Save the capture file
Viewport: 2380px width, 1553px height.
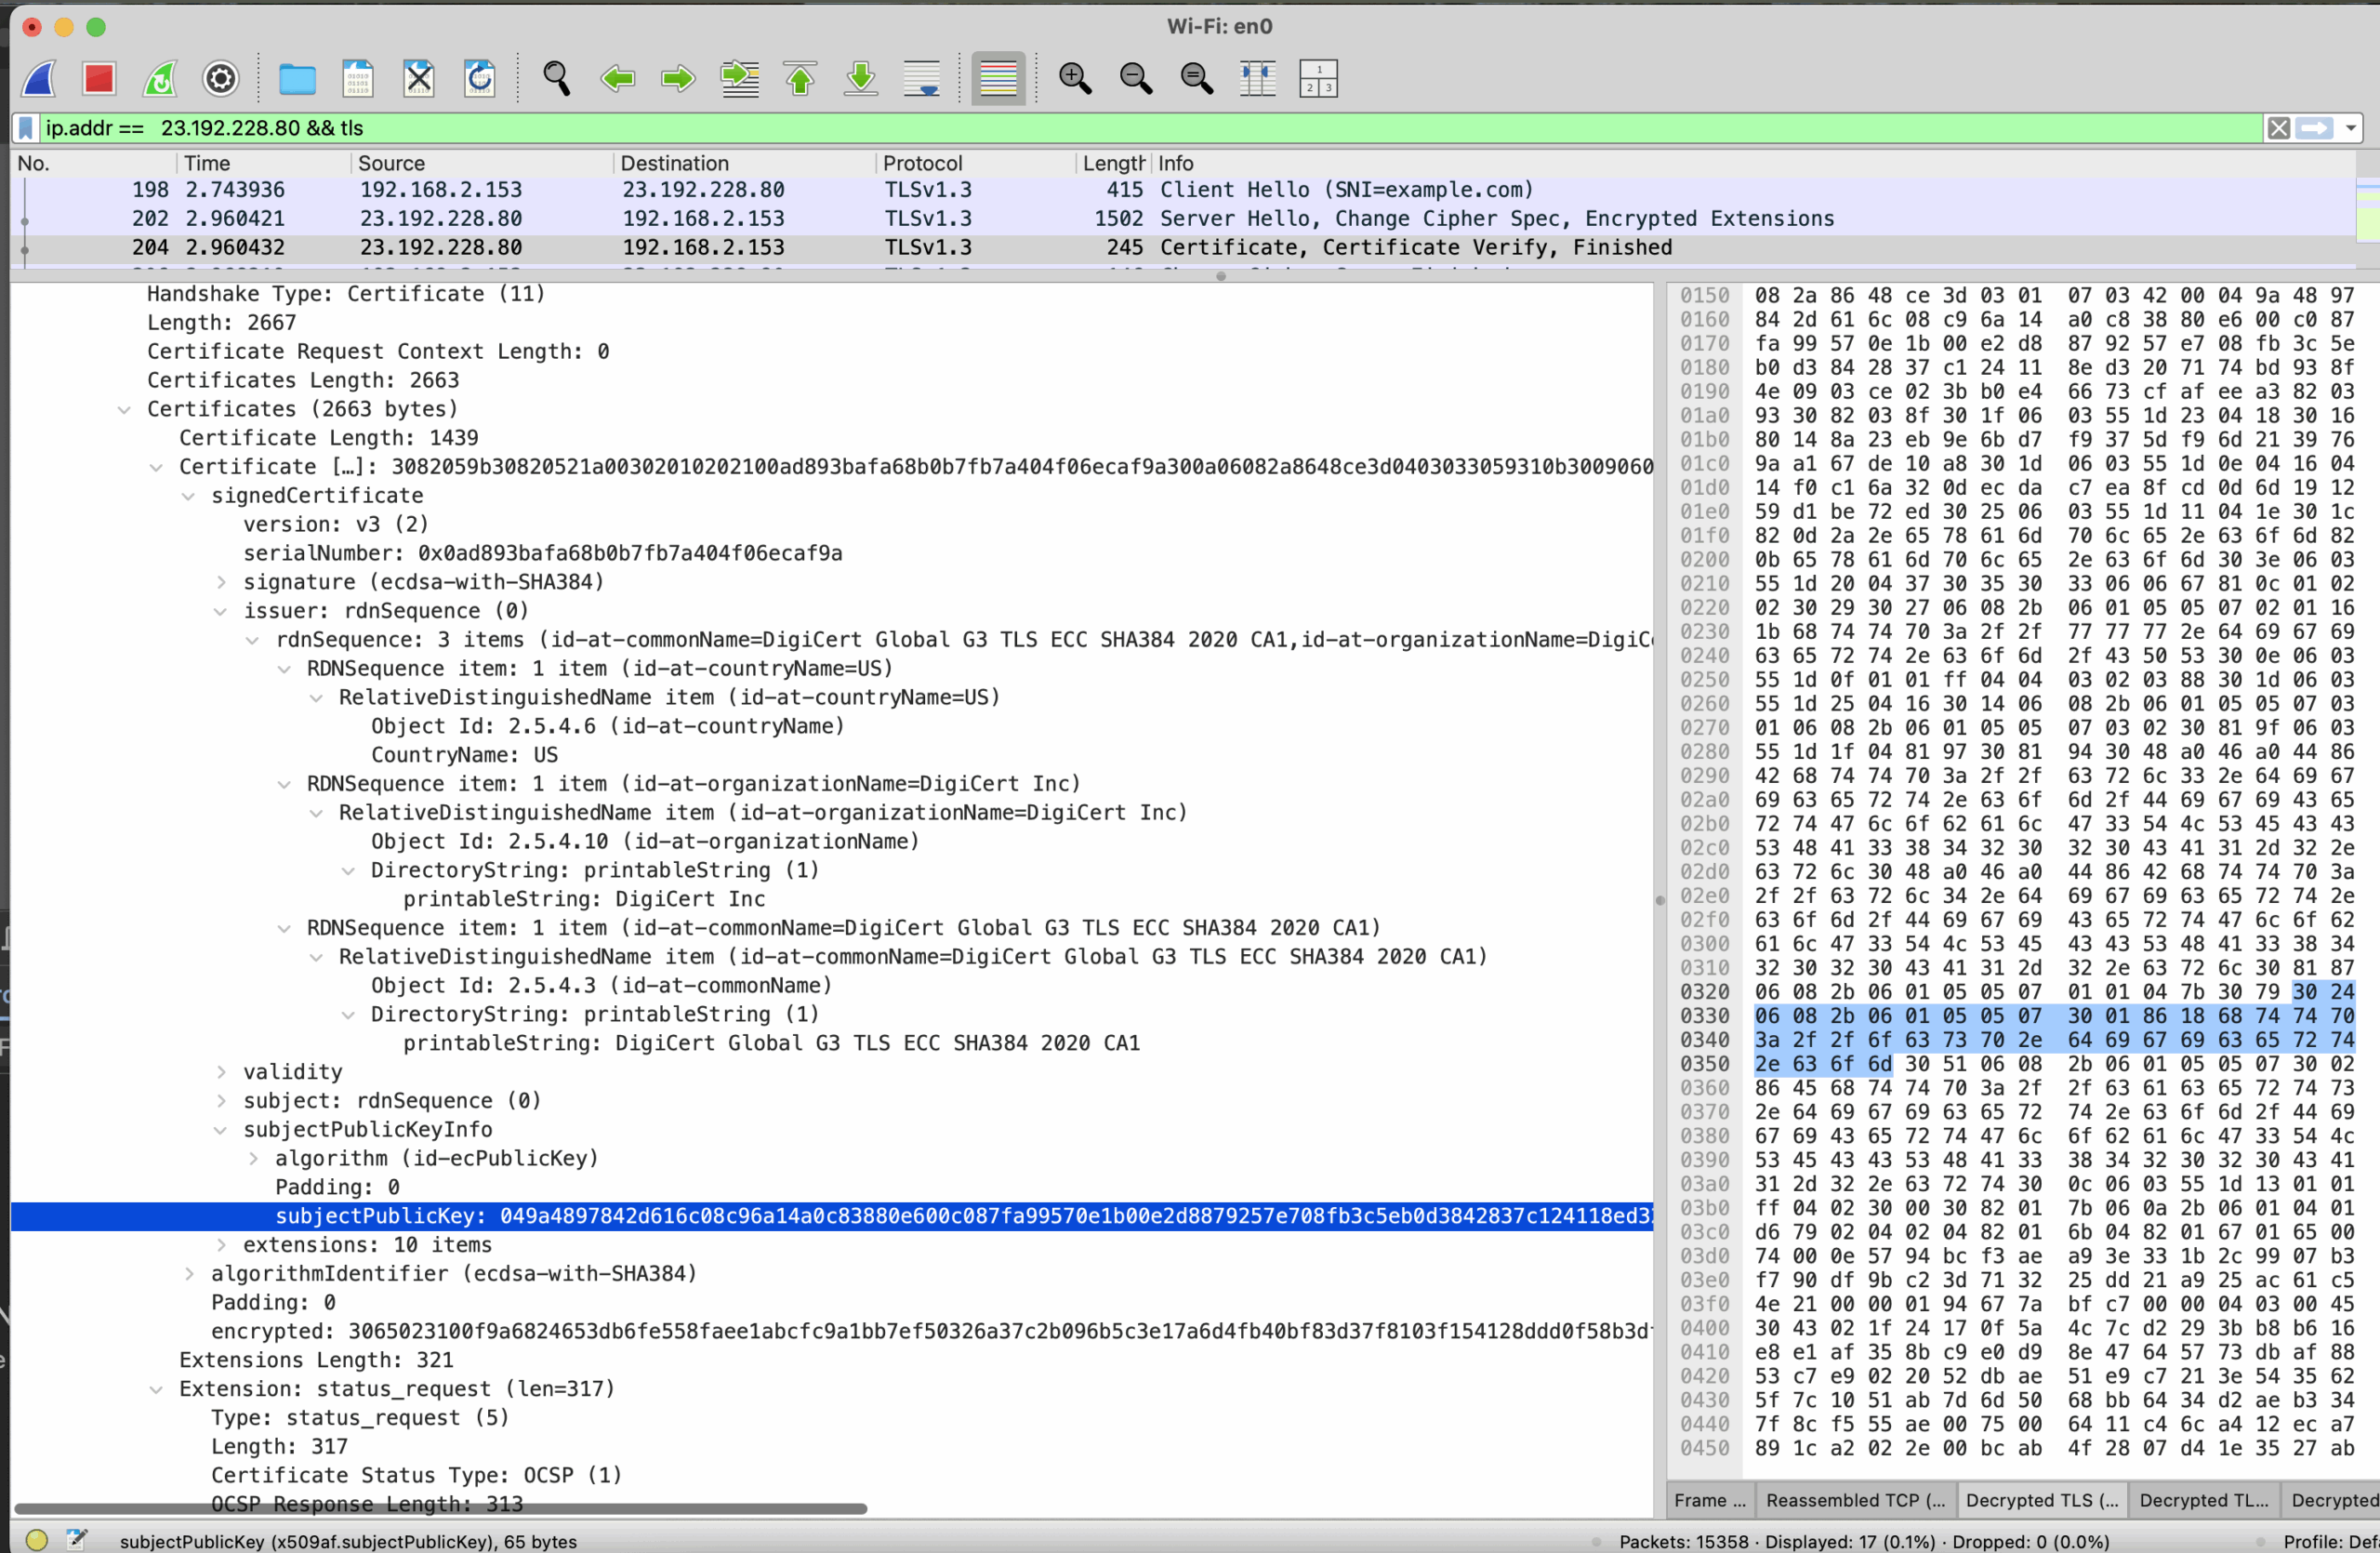pyautogui.click(x=358, y=78)
